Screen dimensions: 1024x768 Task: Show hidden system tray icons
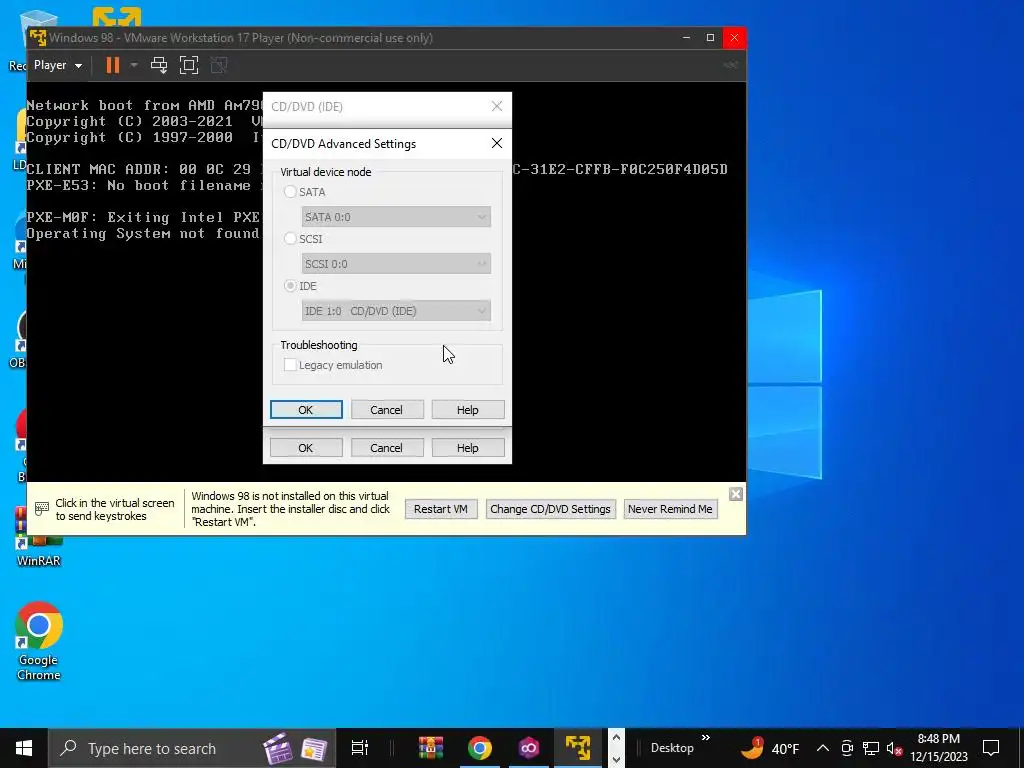click(x=823, y=748)
